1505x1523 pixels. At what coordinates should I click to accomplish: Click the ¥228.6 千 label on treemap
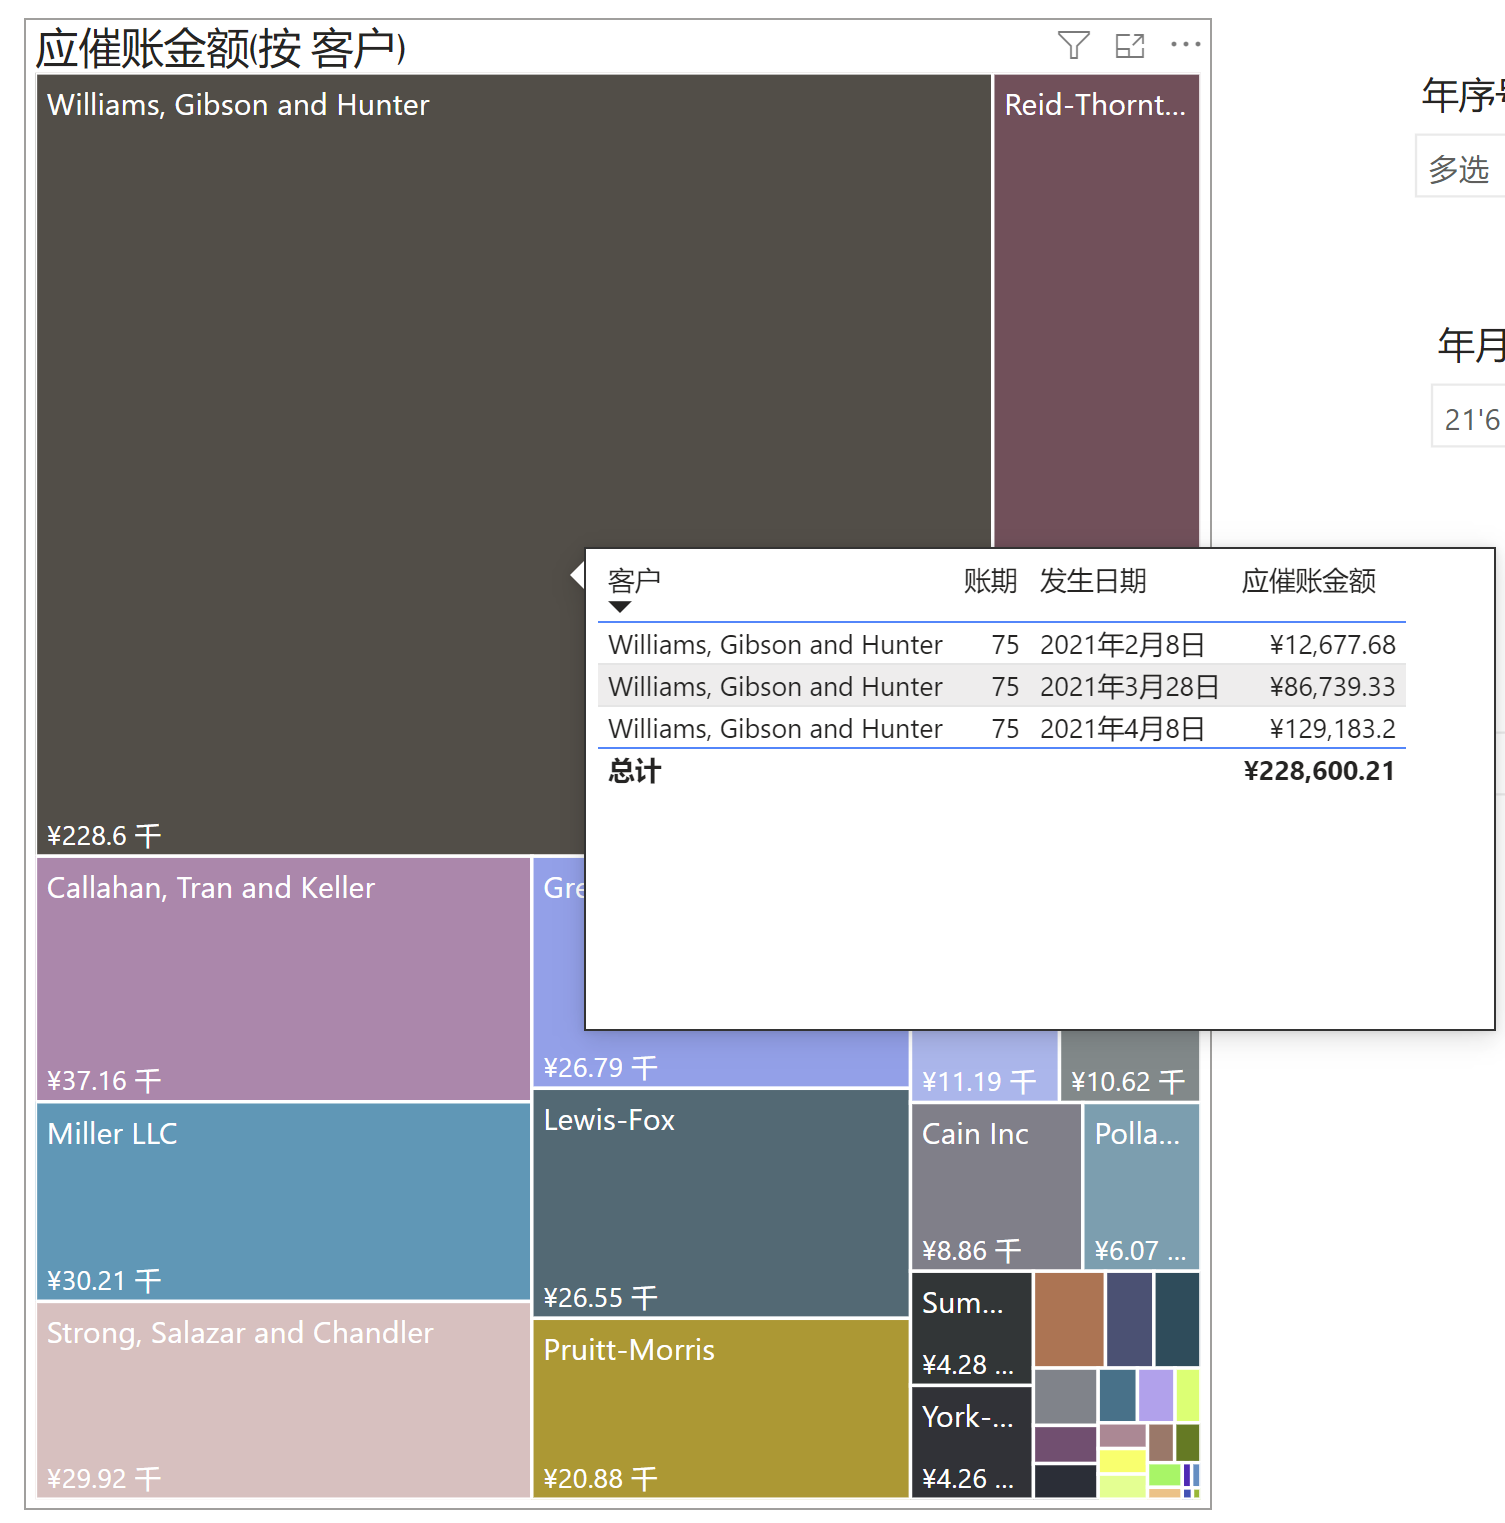[x=104, y=835]
